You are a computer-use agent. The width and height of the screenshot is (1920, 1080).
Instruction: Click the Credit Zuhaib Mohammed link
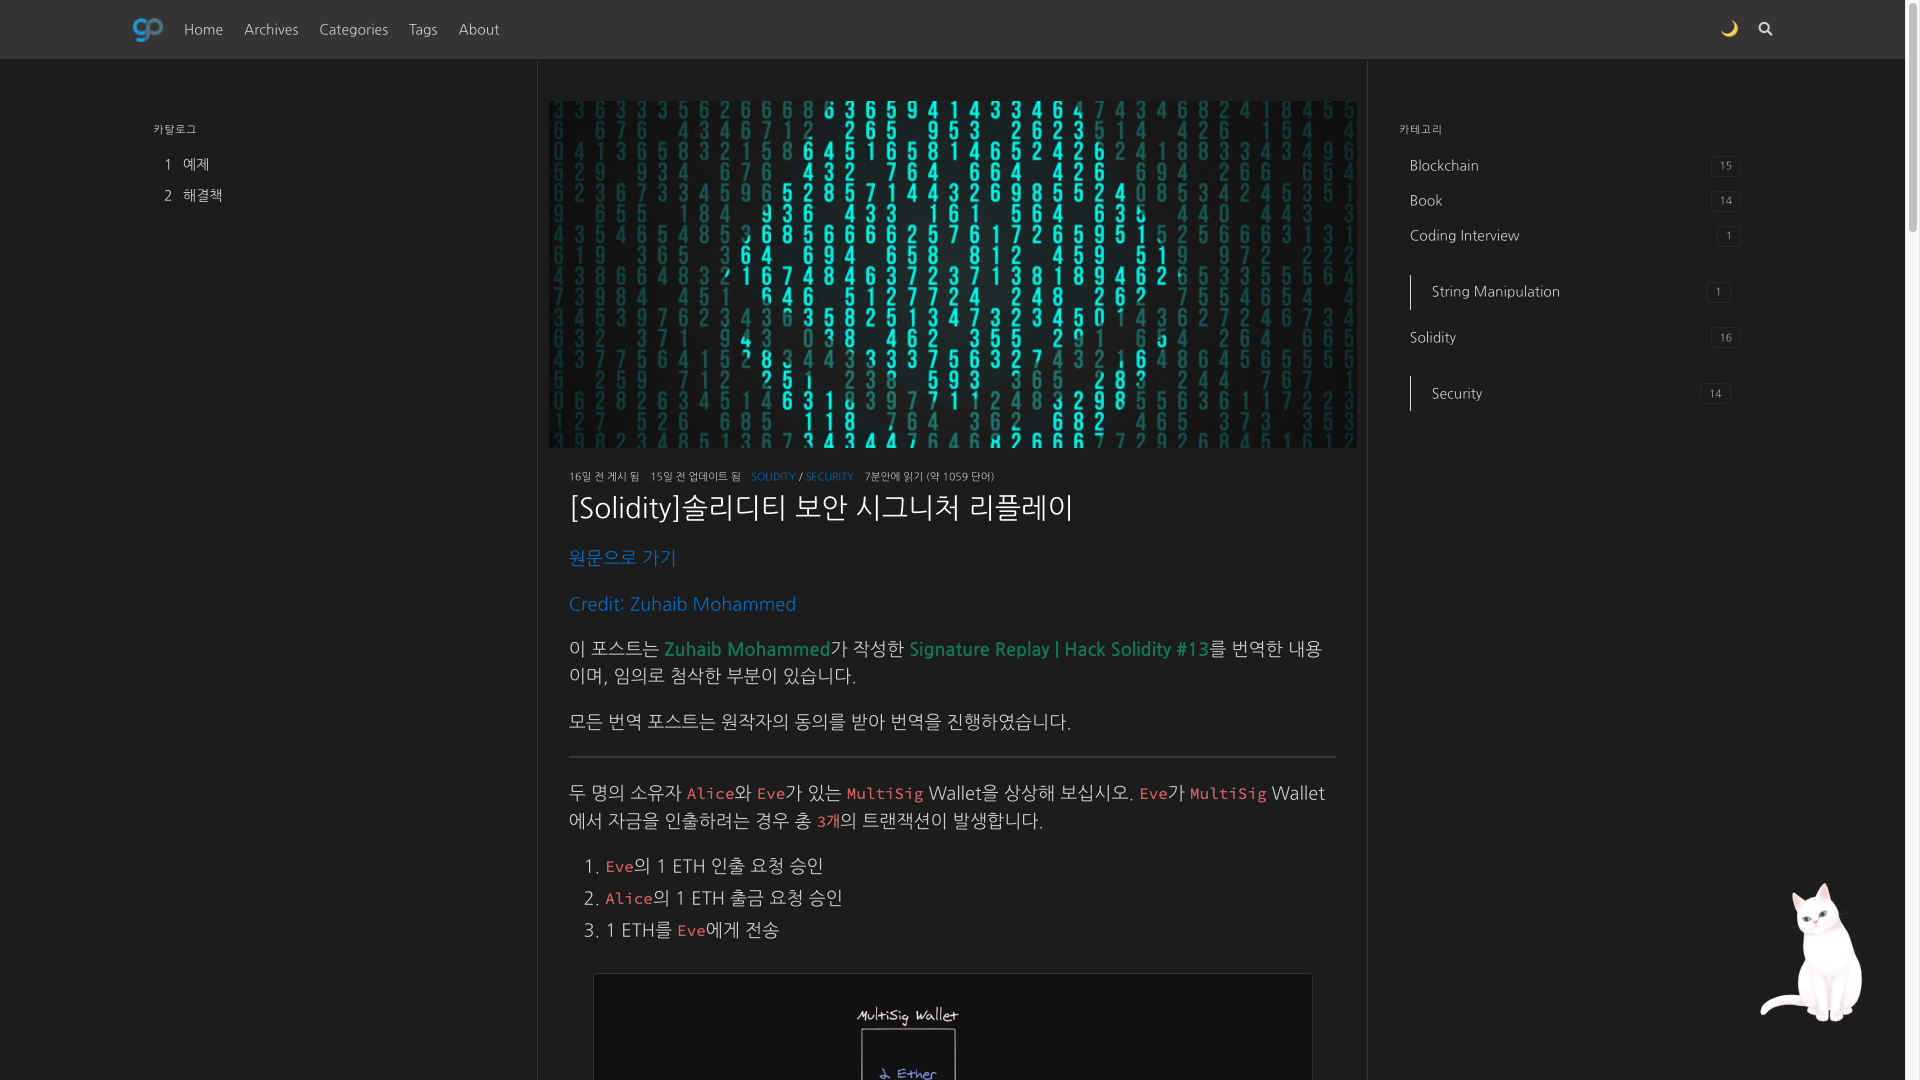[x=682, y=603]
